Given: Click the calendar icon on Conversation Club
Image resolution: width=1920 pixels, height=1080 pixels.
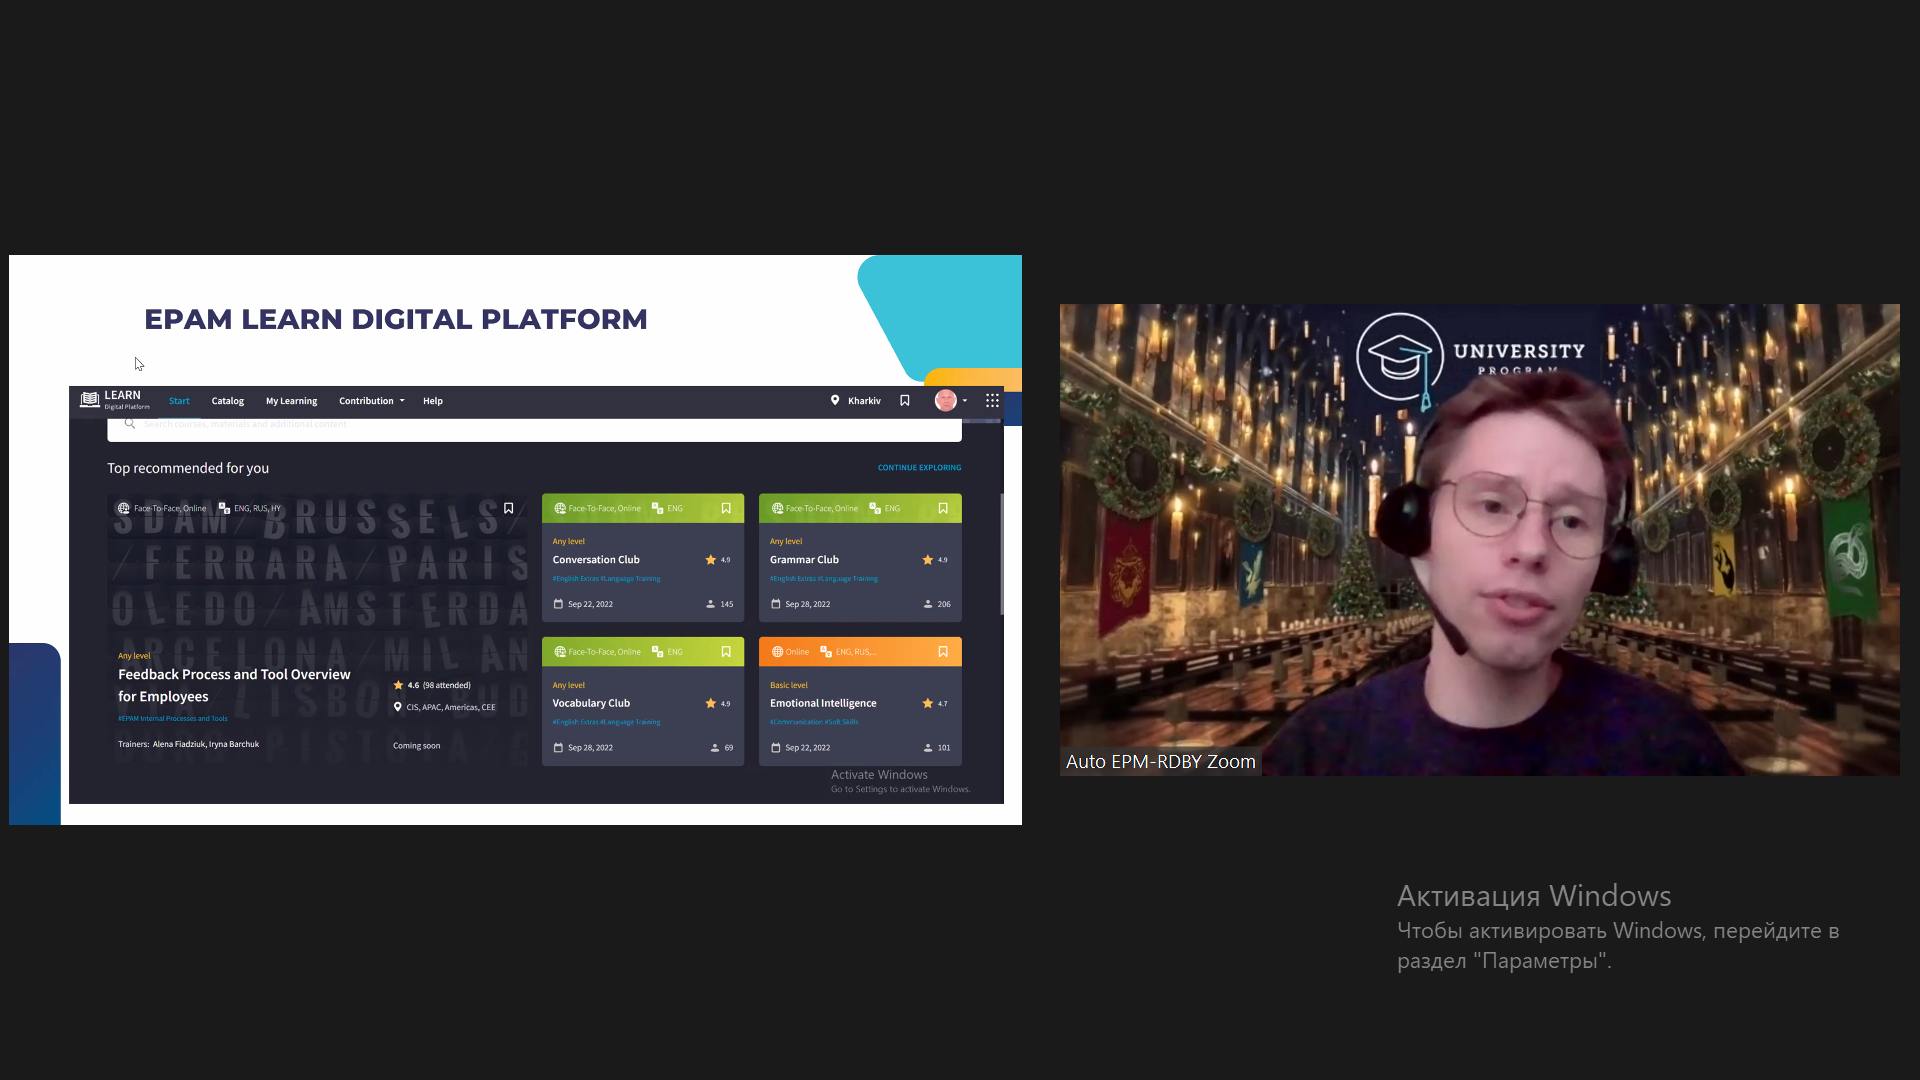Looking at the screenshot, I should (x=558, y=604).
